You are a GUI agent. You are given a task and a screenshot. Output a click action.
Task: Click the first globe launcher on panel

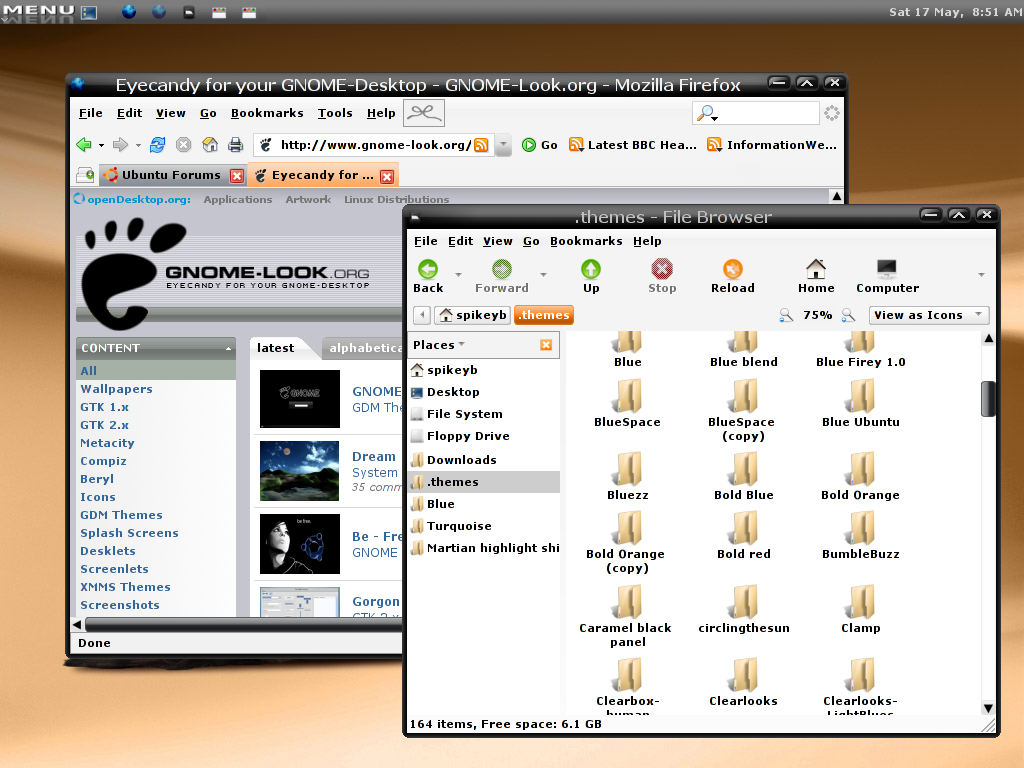click(x=129, y=11)
